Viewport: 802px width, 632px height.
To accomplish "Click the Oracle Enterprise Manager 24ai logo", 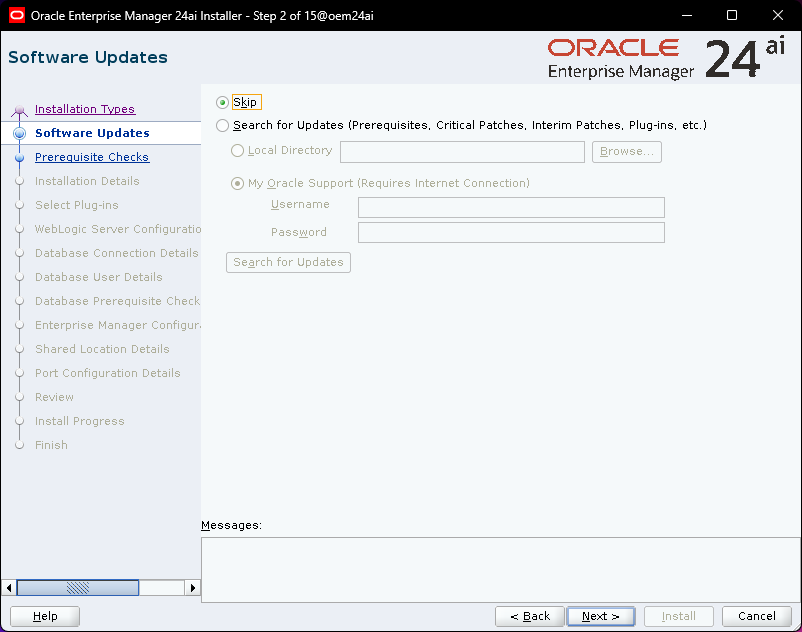I will tap(666, 59).
